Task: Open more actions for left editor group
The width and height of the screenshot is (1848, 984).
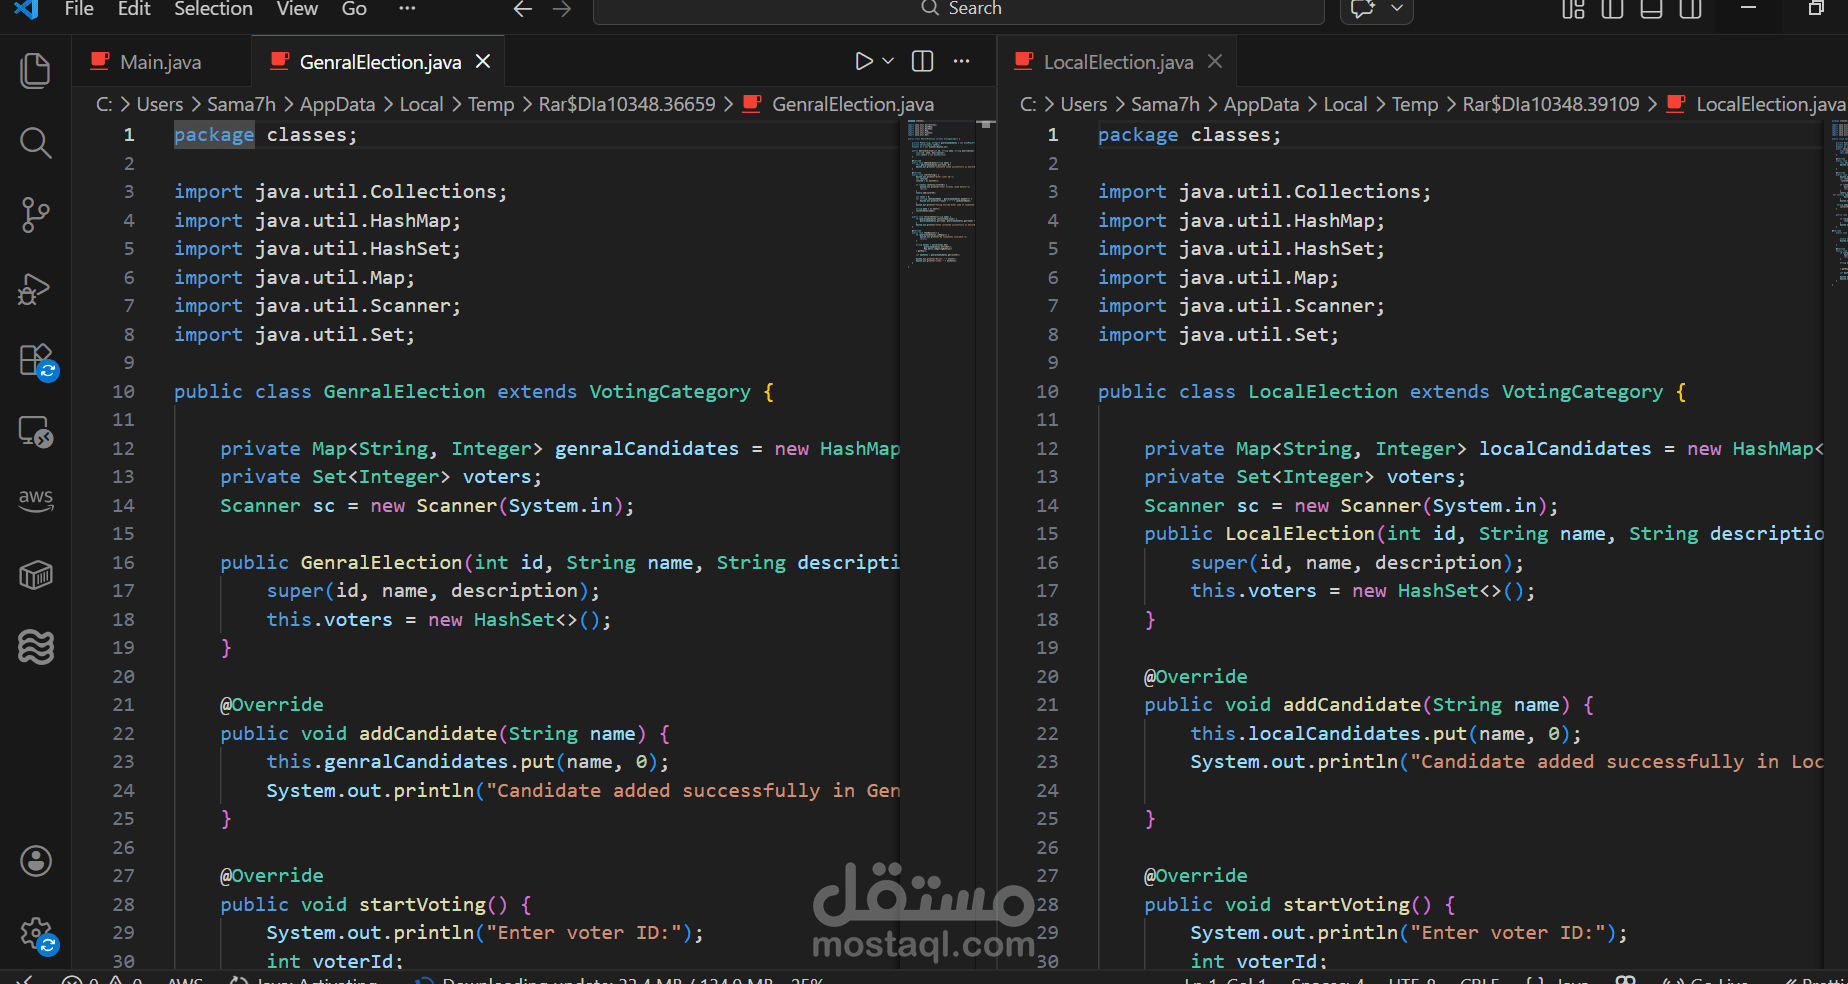Action: (x=962, y=62)
